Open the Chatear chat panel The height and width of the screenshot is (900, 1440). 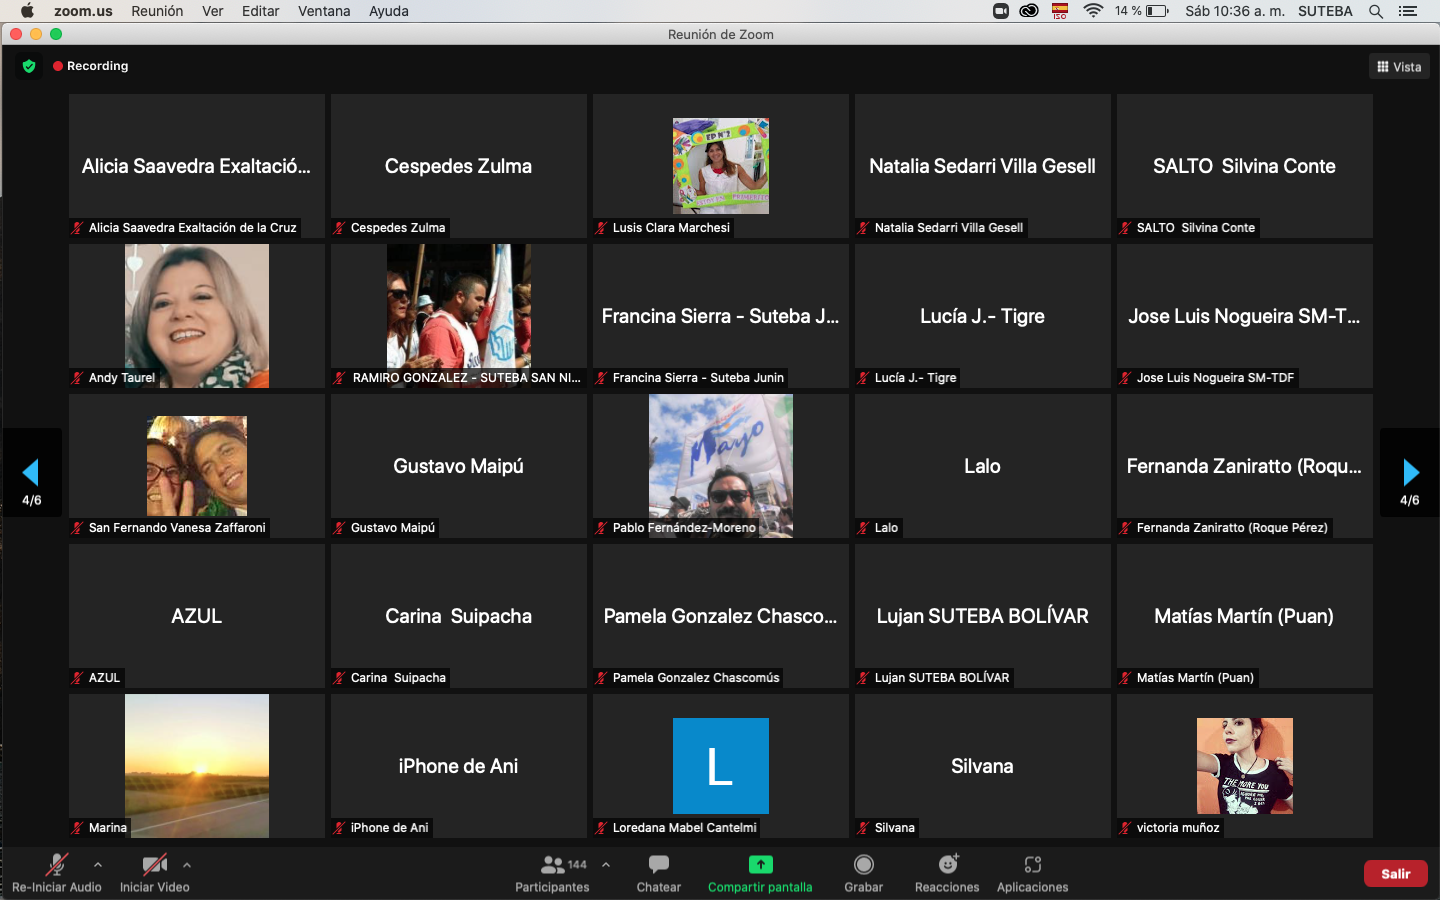click(658, 866)
